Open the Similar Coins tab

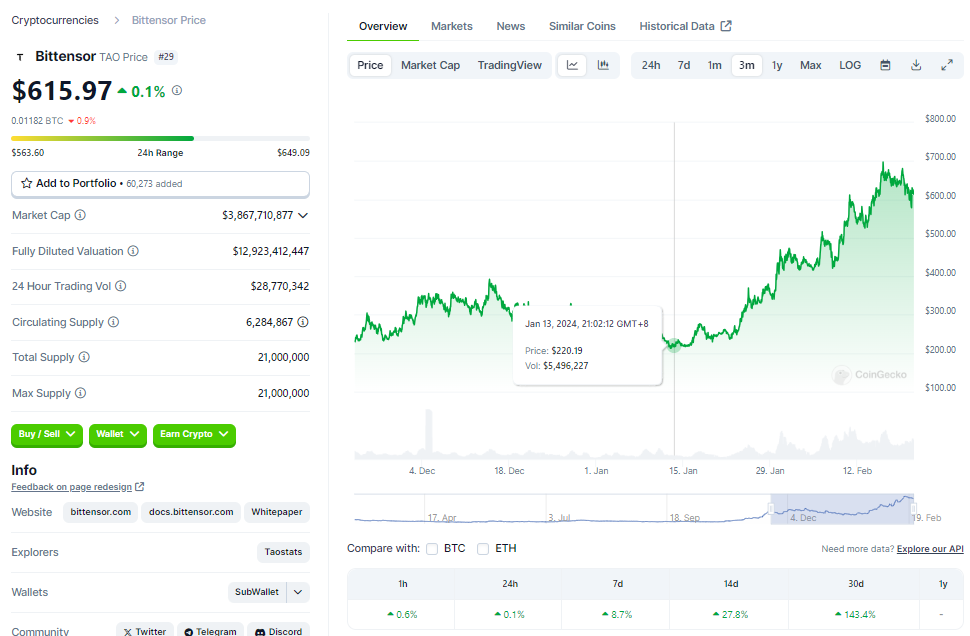pyautogui.click(x=582, y=26)
